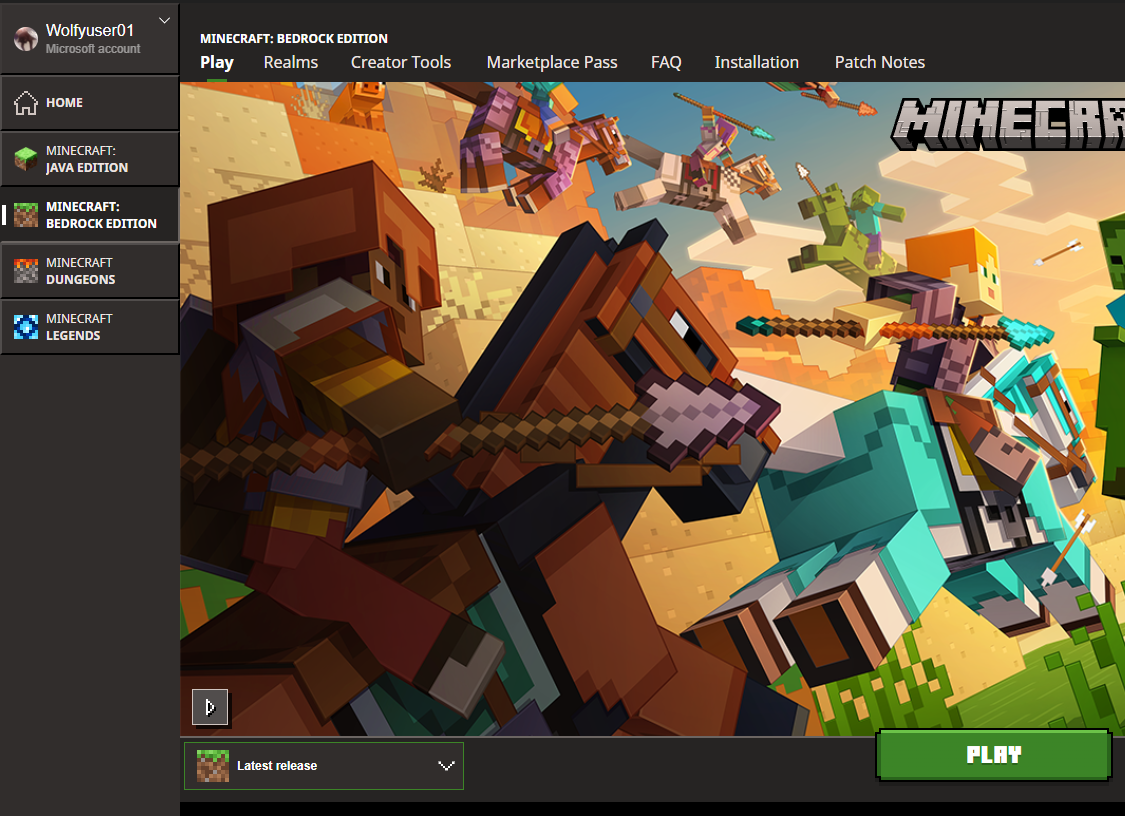Go to the FAQ tab
The image size is (1125, 816).
(666, 62)
